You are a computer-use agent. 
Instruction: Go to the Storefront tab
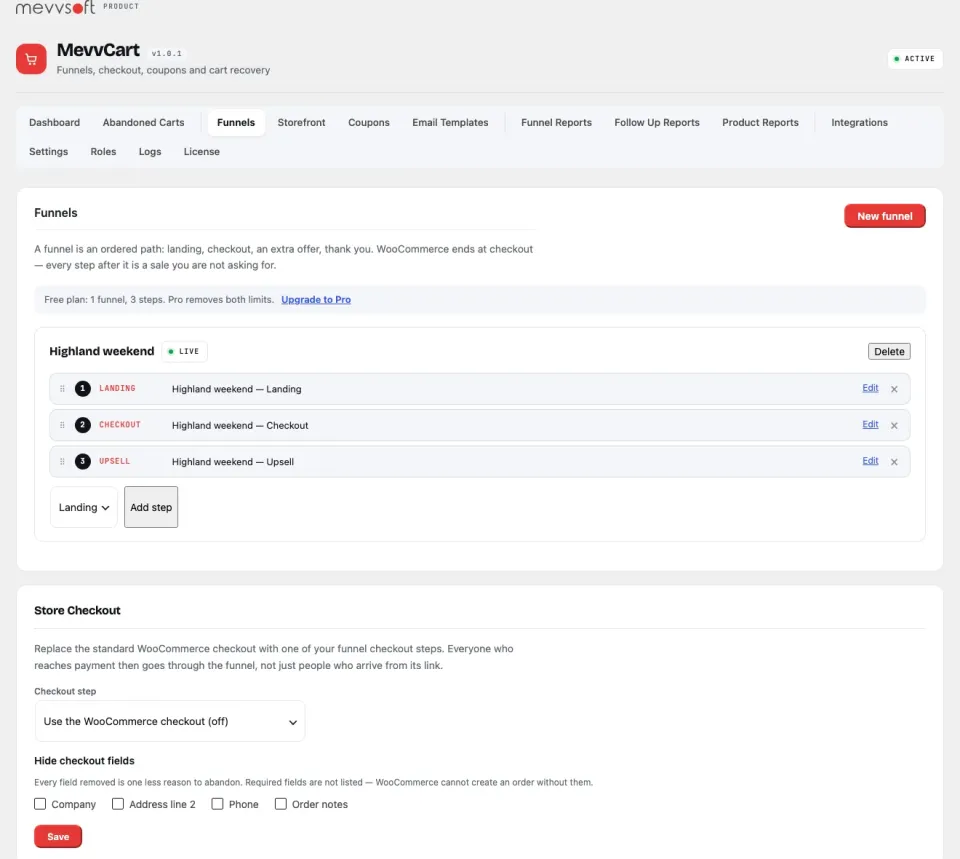pos(301,122)
